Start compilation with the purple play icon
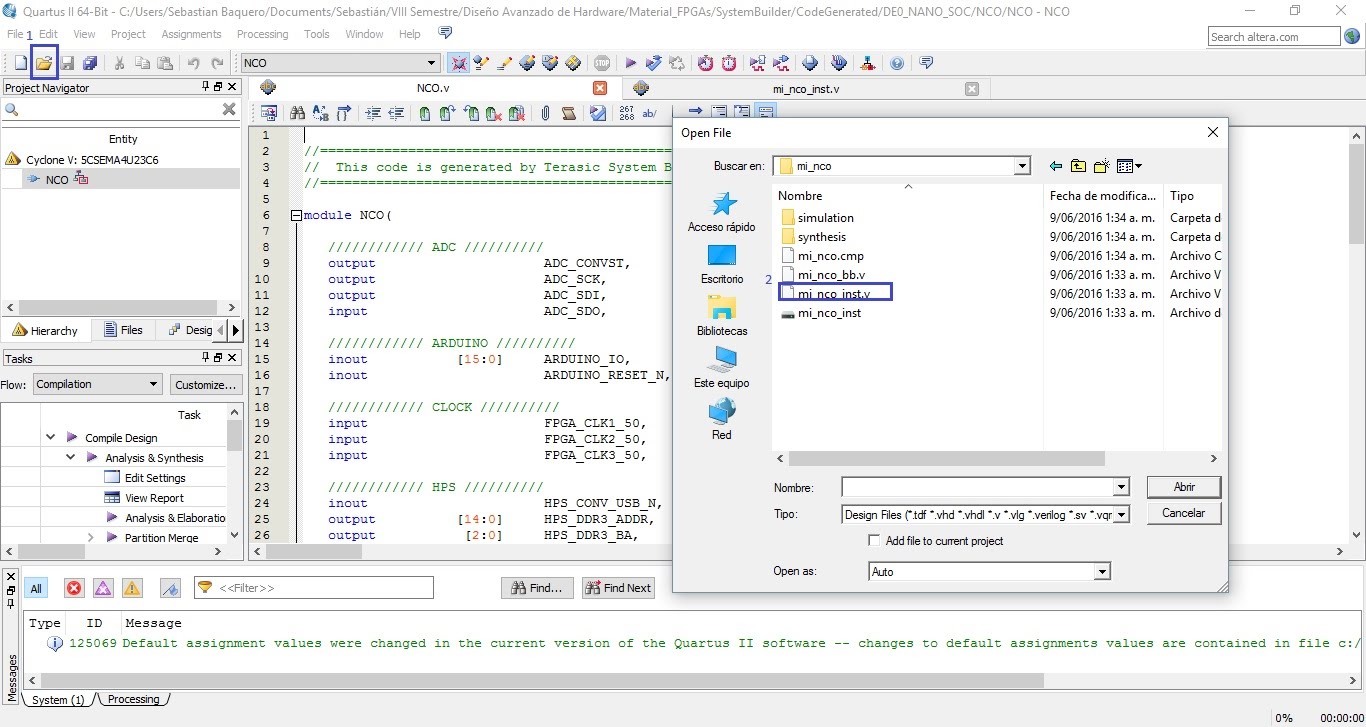Screen dimensions: 1366x727 631,63
